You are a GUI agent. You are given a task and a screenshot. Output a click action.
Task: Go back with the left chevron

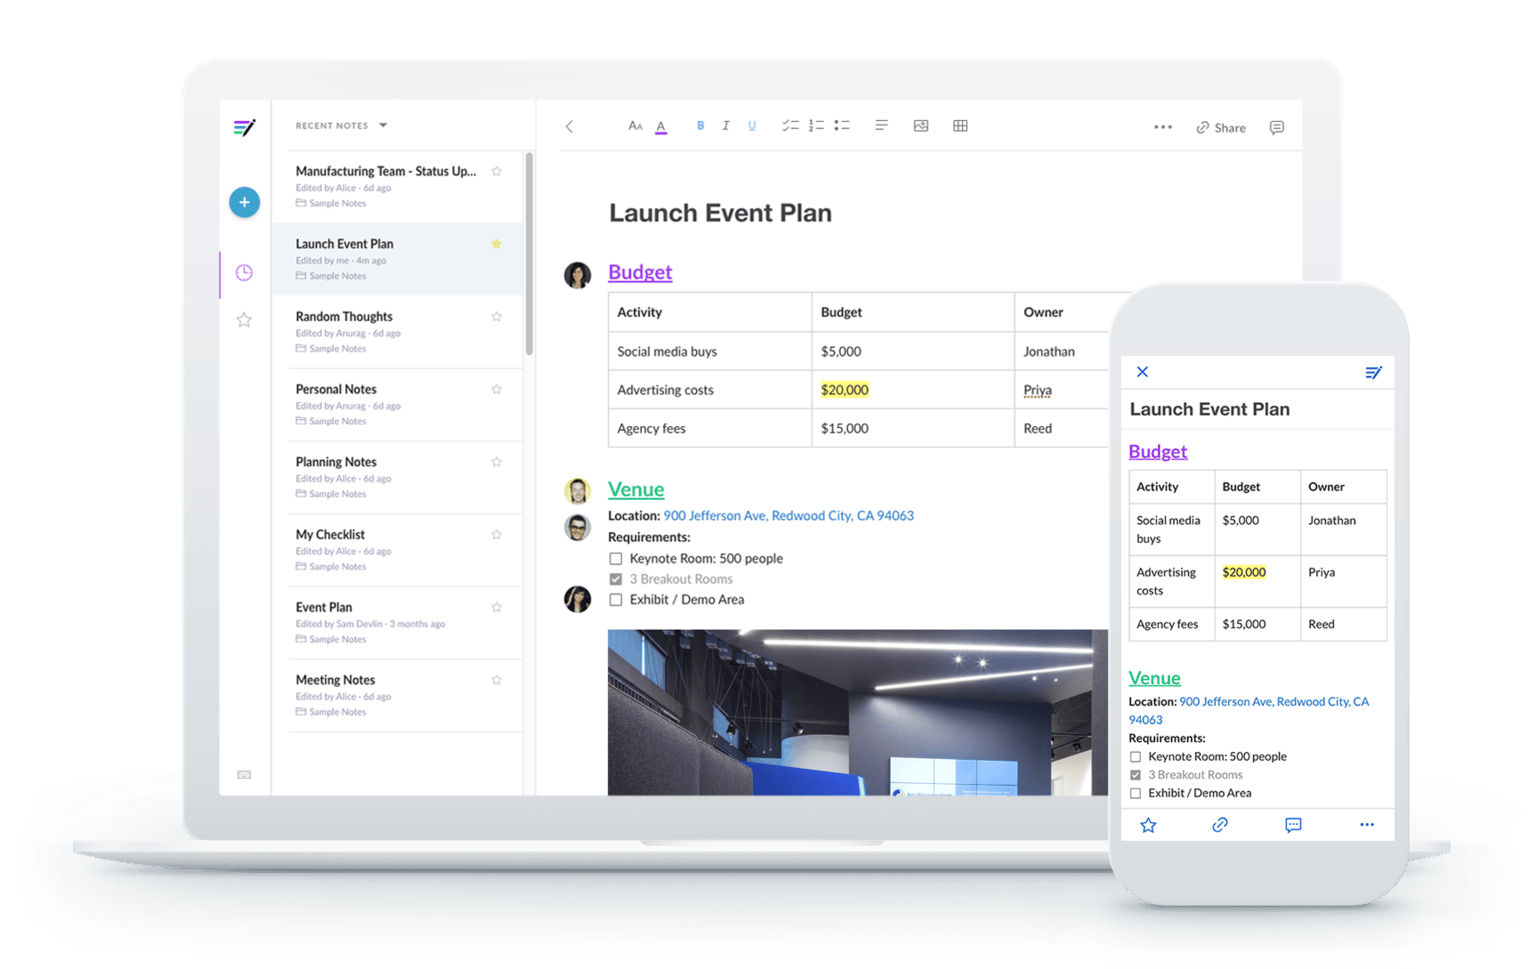click(x=569, y=126)
